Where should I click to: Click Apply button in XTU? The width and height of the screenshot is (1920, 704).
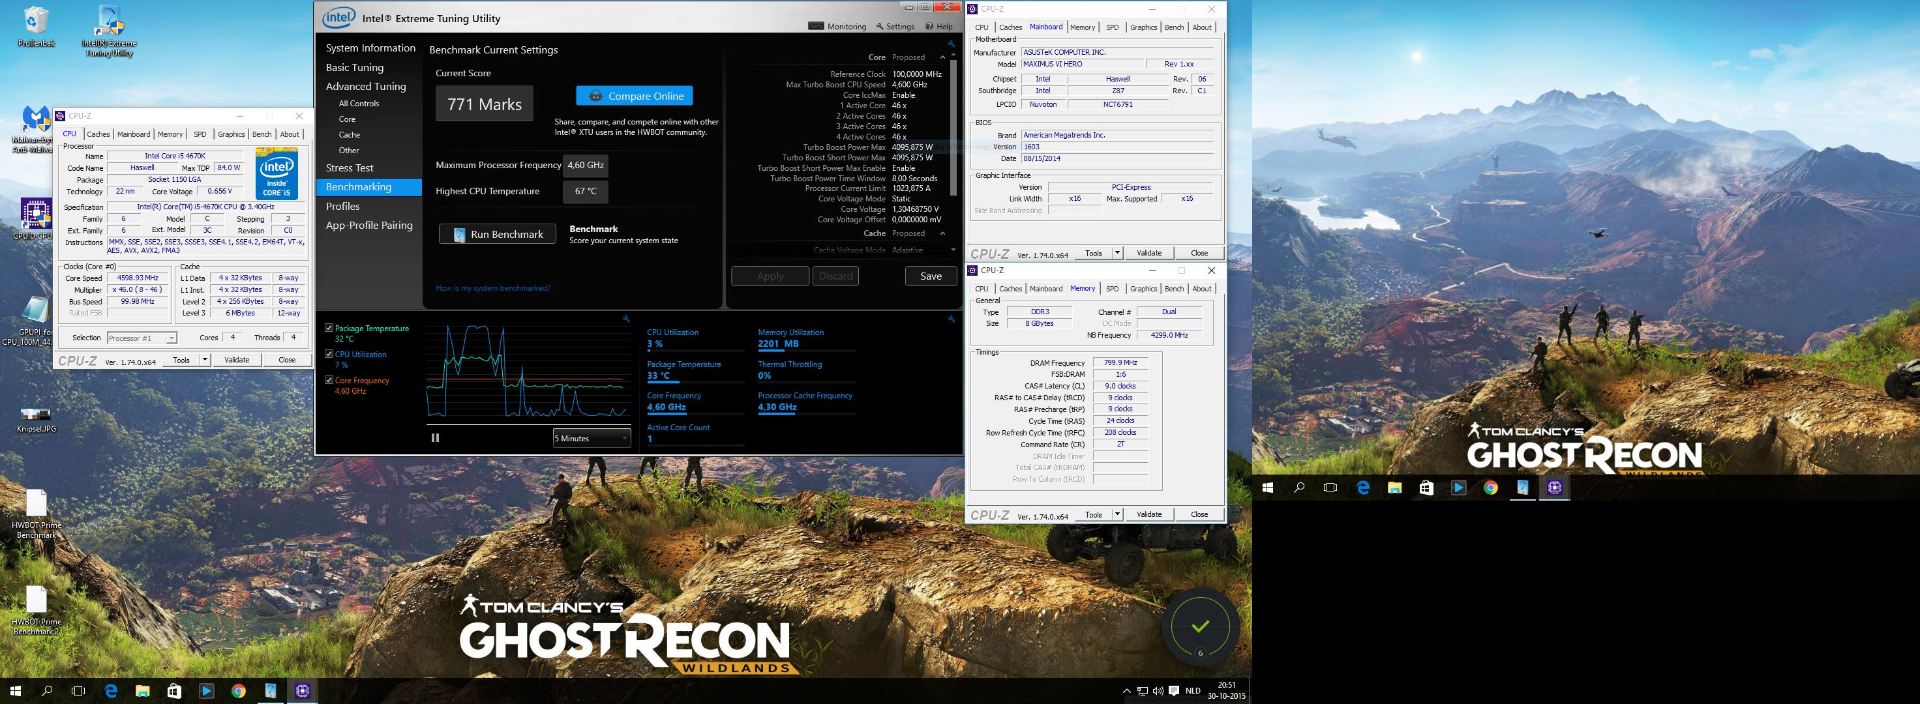(x=770, y=276)
